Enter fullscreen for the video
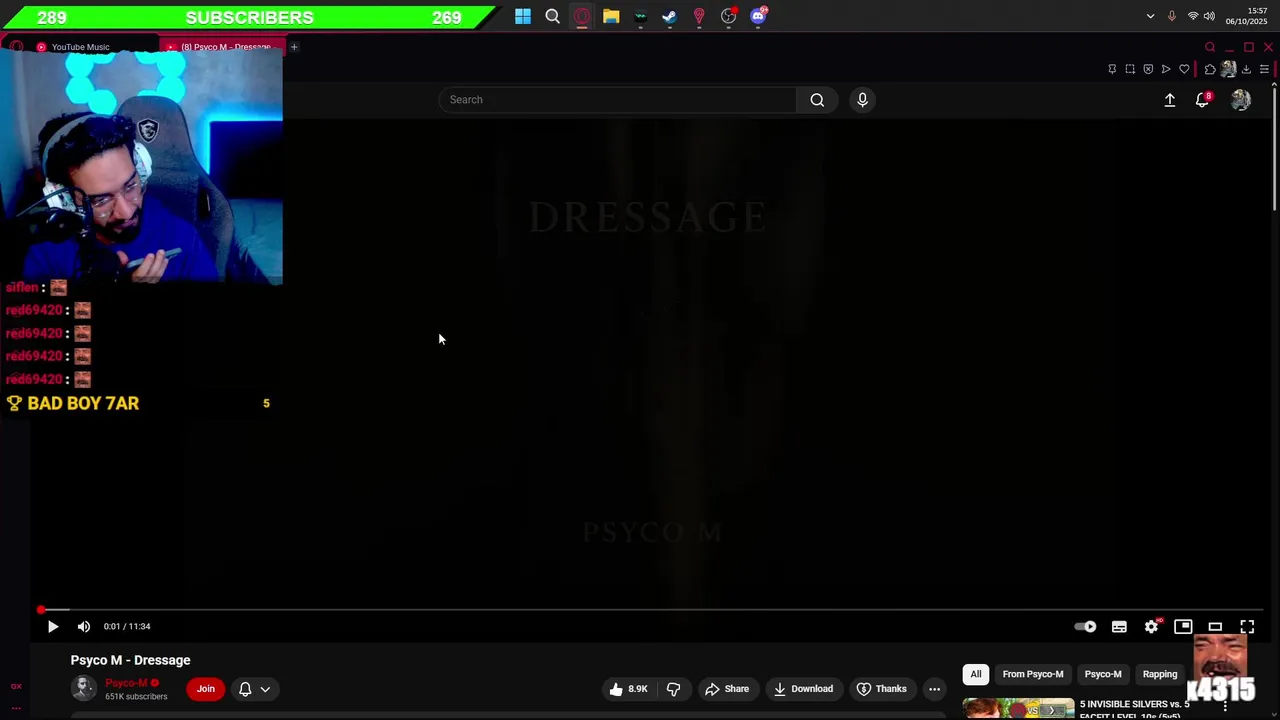1280x720 pixels. [1247, 627]
